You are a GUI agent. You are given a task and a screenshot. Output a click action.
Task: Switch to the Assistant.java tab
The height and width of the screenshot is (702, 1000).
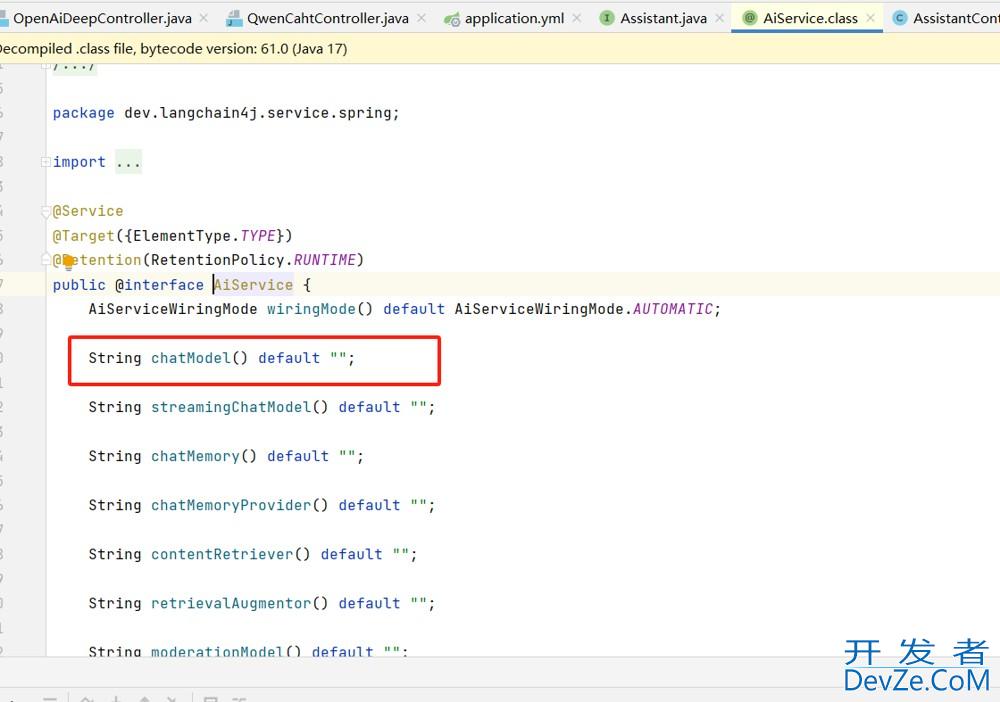coord(663,18)
